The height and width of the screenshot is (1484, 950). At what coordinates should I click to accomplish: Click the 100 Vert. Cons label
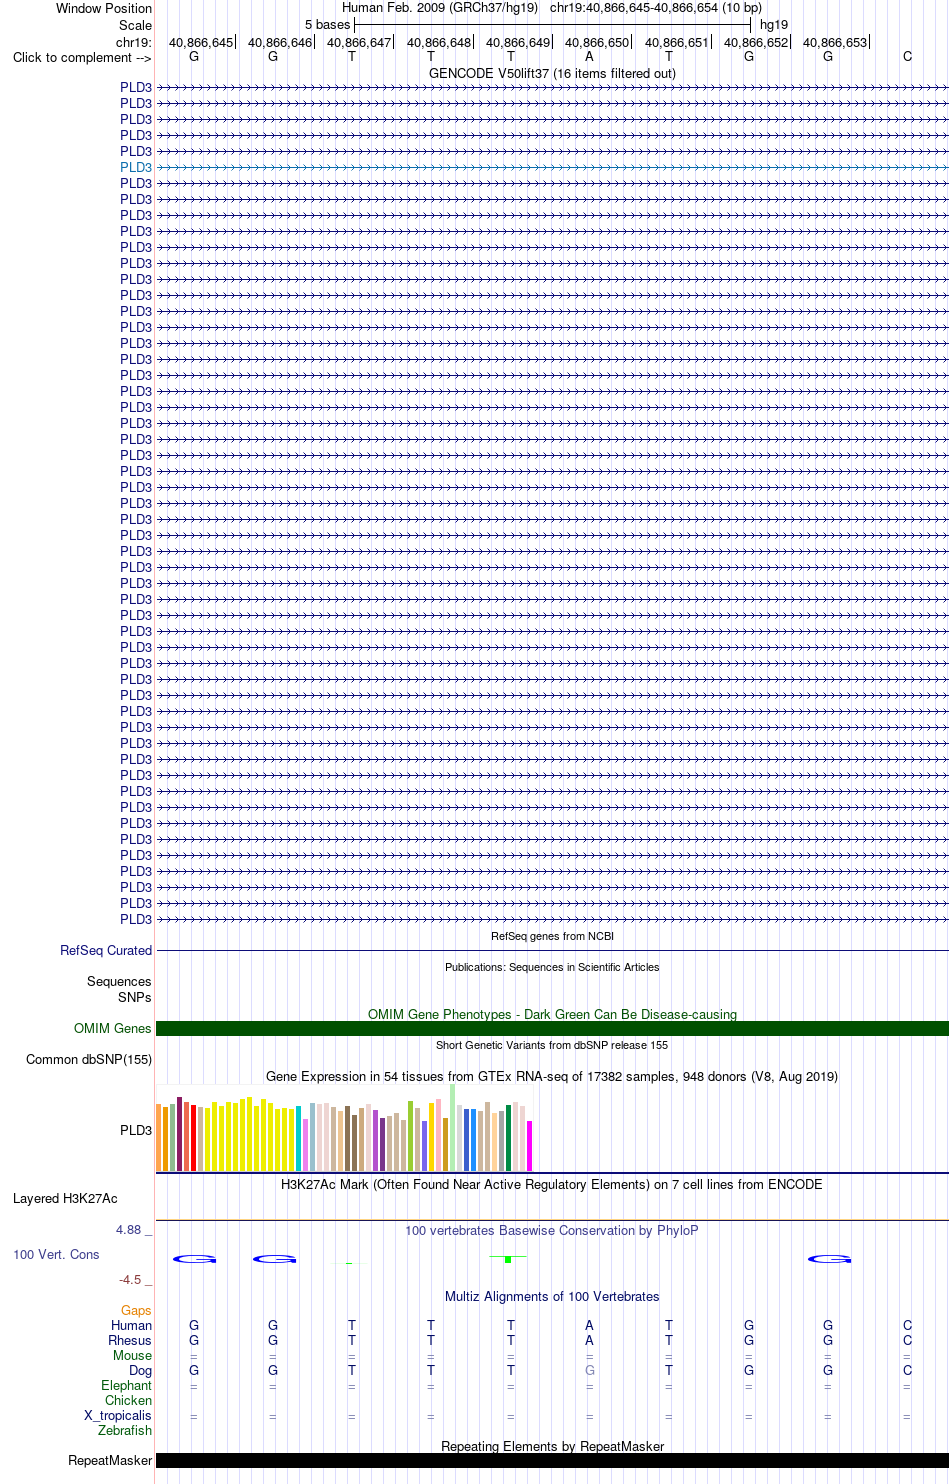click(x=56, y=1254)
